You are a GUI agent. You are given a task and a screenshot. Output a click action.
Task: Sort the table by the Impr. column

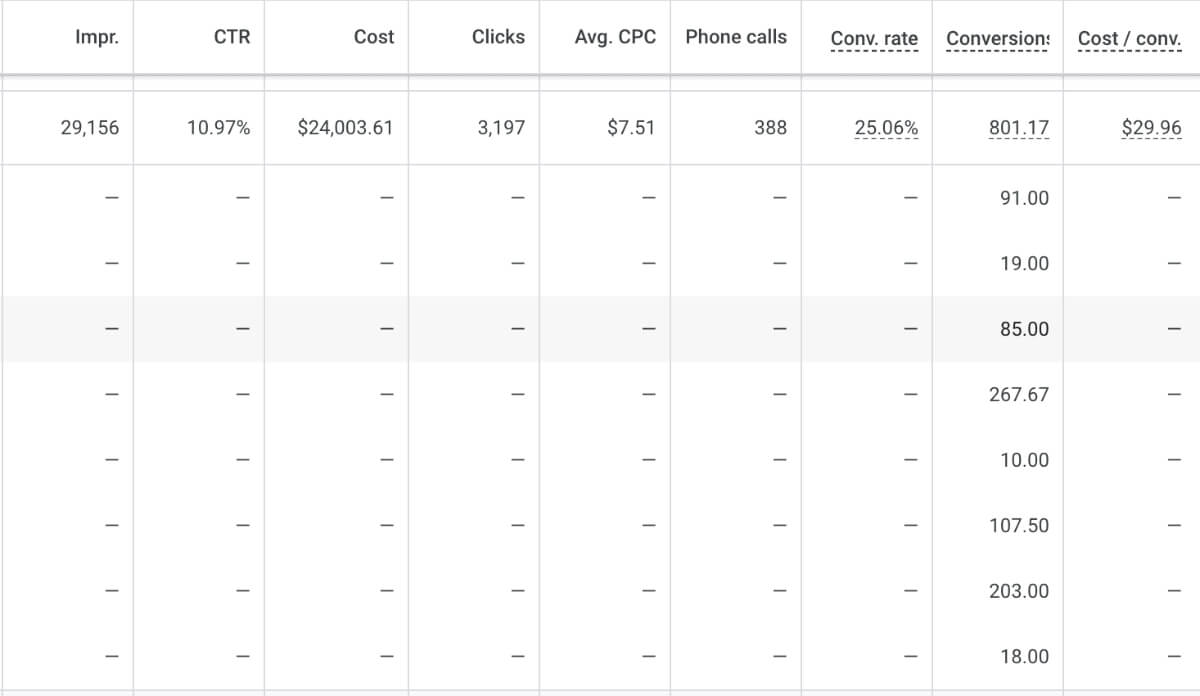pyautogui.click(x=97, y=37)
